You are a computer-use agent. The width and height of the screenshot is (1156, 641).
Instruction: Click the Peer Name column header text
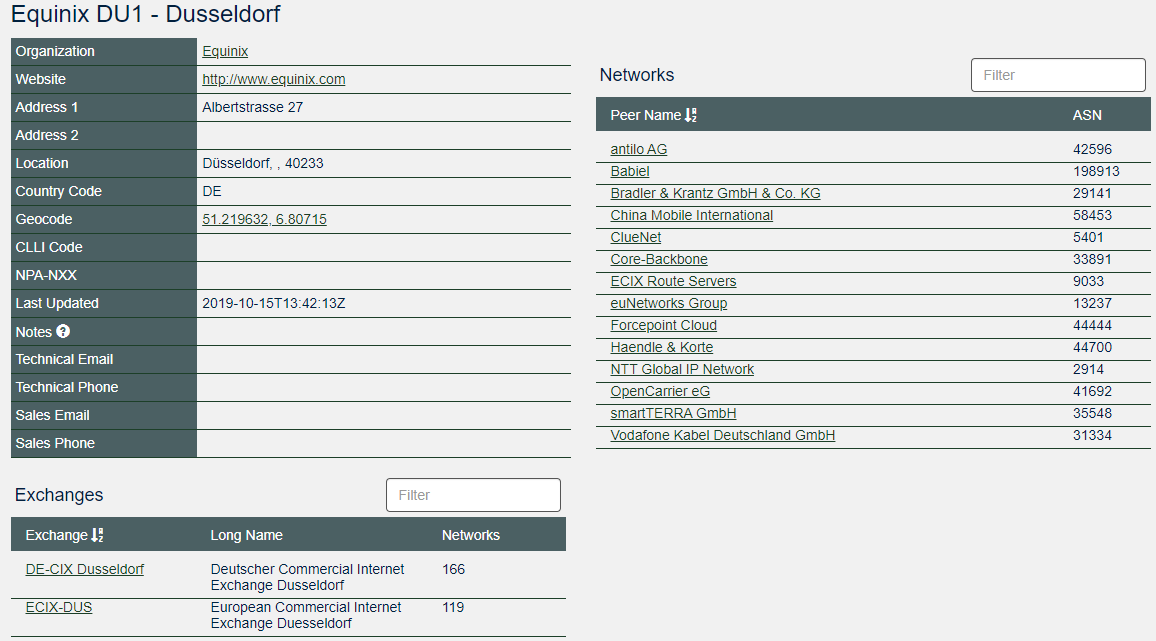point(645,115)
